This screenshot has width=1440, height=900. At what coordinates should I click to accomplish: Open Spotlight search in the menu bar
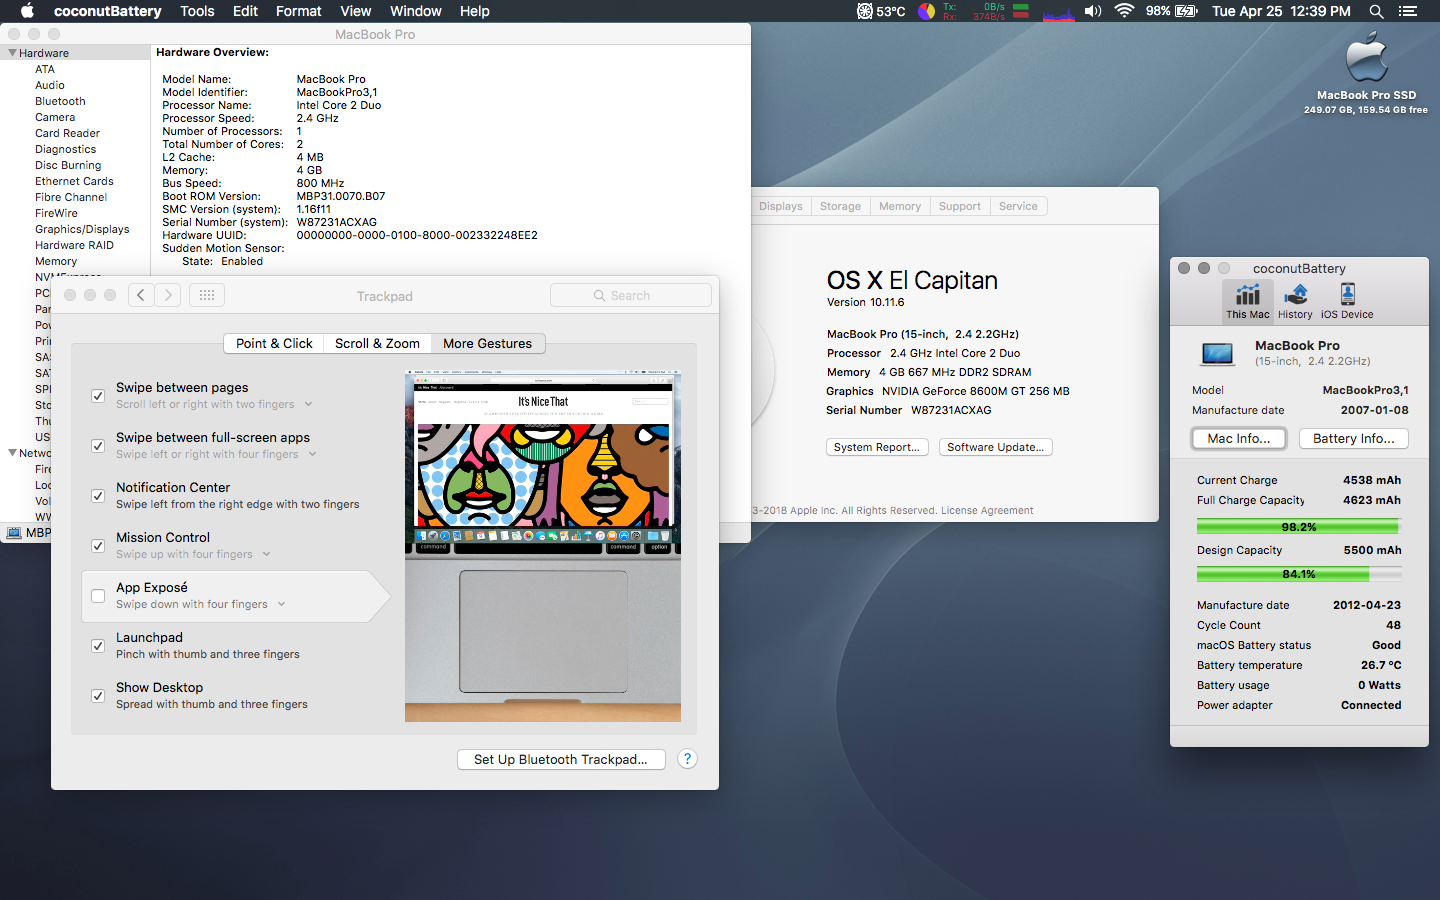click(x=1376, y=11)
